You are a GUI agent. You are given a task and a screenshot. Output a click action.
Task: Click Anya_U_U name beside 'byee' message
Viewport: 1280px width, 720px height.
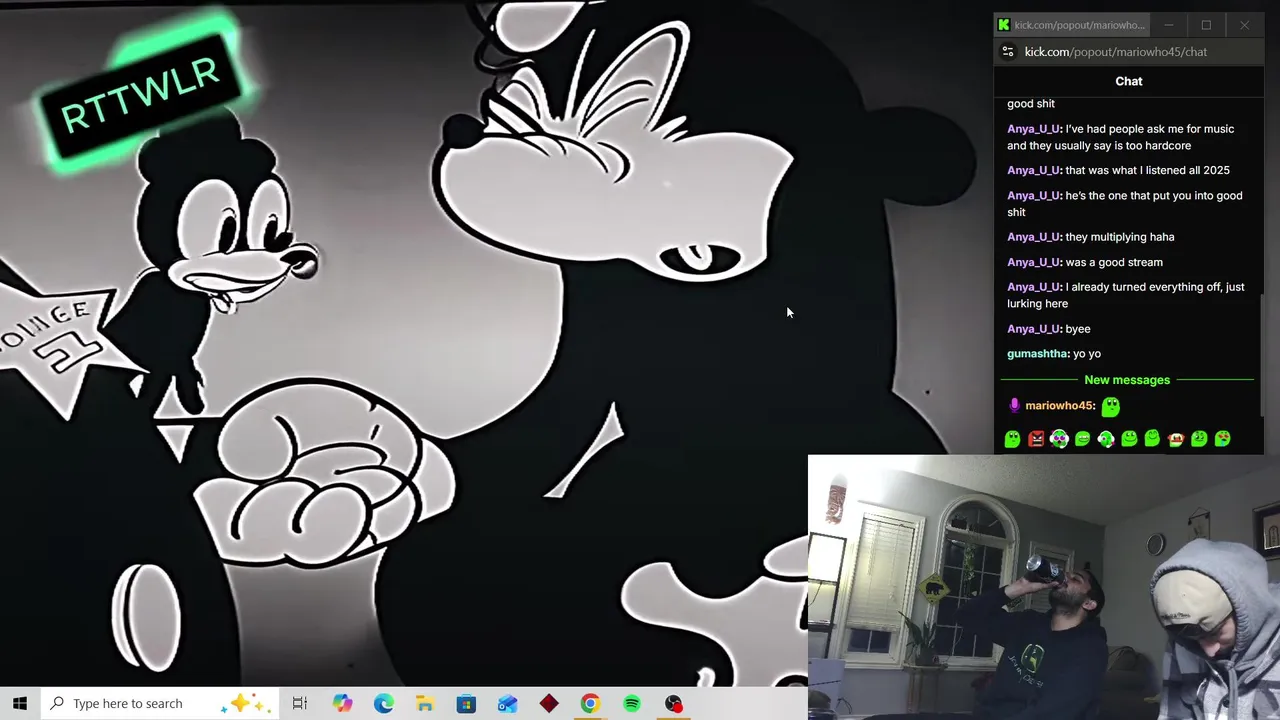pos(1034,329)
